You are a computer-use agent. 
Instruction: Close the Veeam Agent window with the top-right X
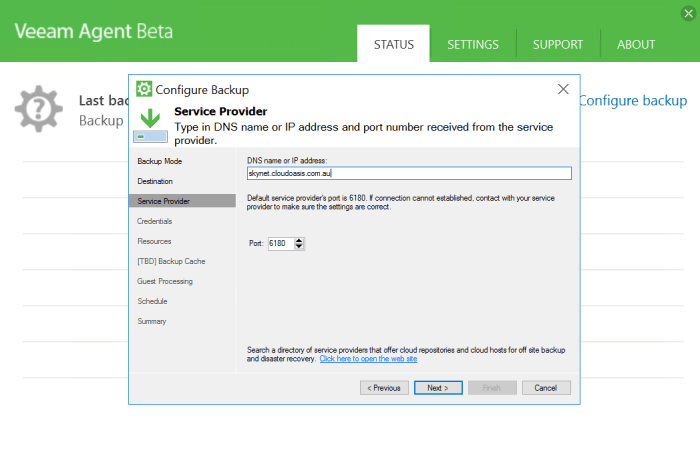688,13
